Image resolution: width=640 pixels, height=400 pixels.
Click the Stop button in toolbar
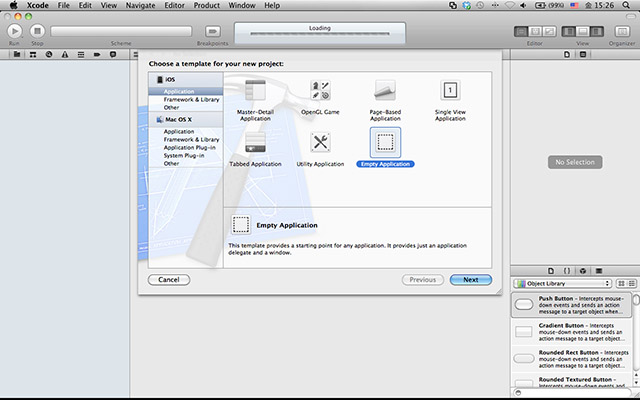click(37, 31)
